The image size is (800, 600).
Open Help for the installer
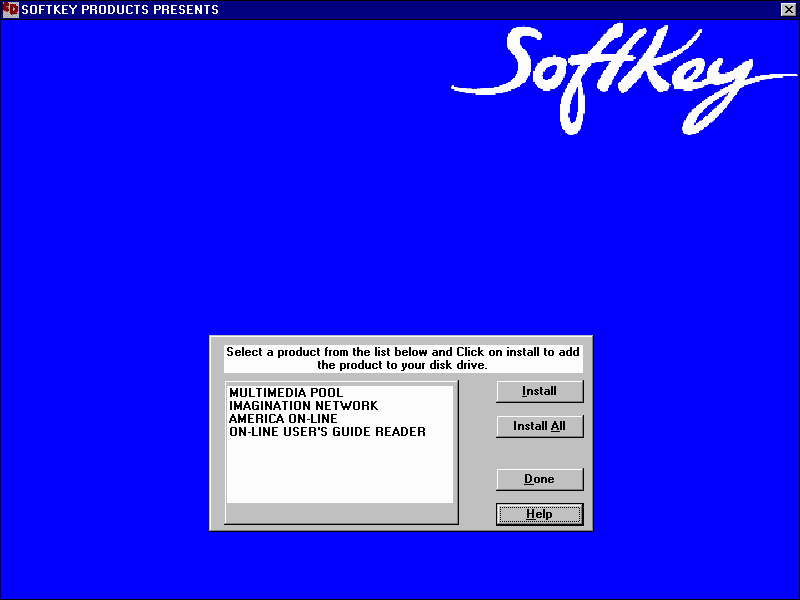pos(540,514)
